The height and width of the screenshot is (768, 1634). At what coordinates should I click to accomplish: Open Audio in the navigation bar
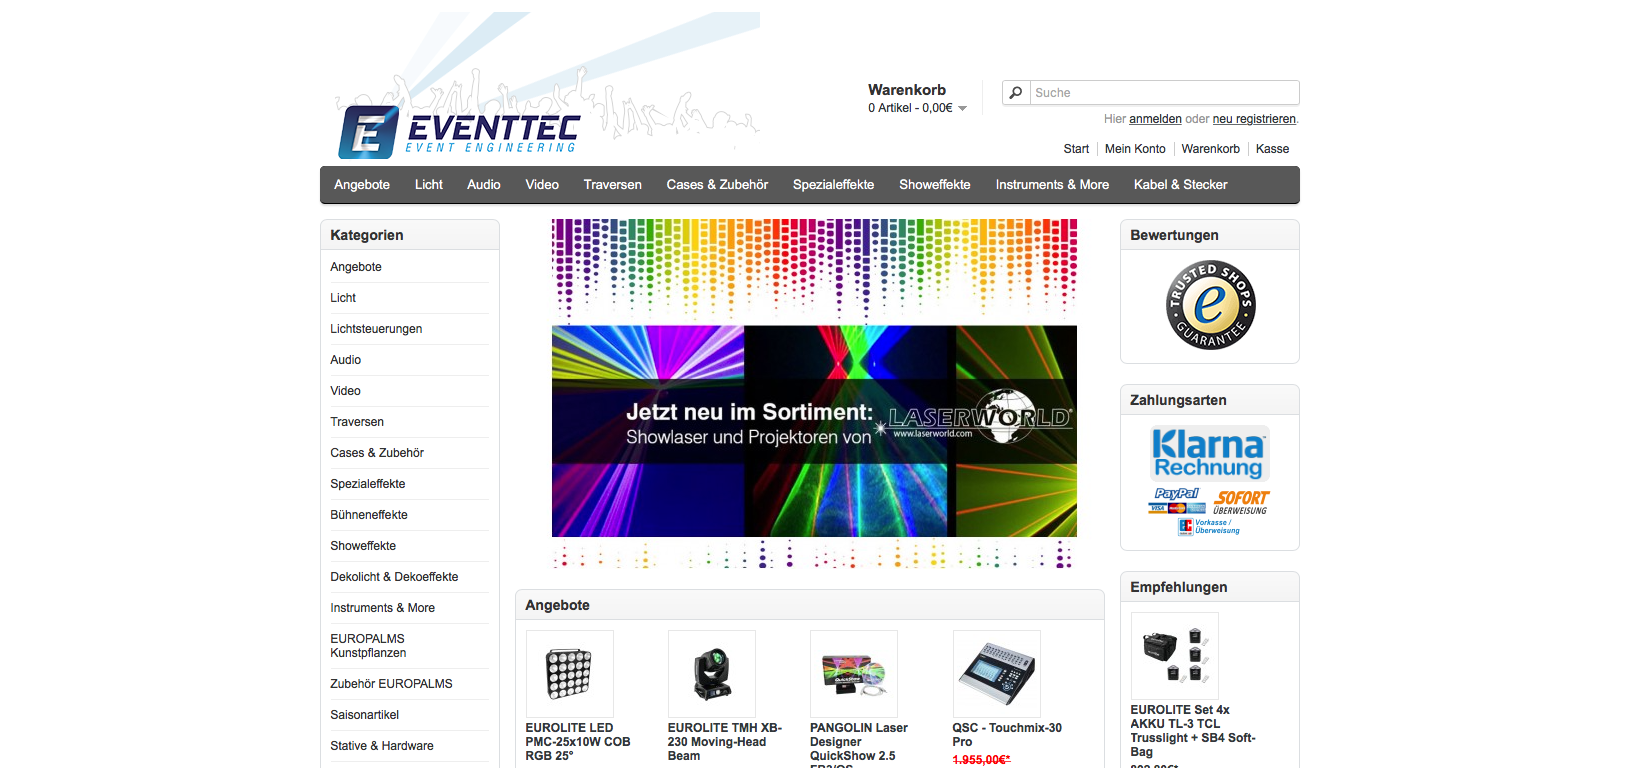pyautogui.click(x=484, y=185)
